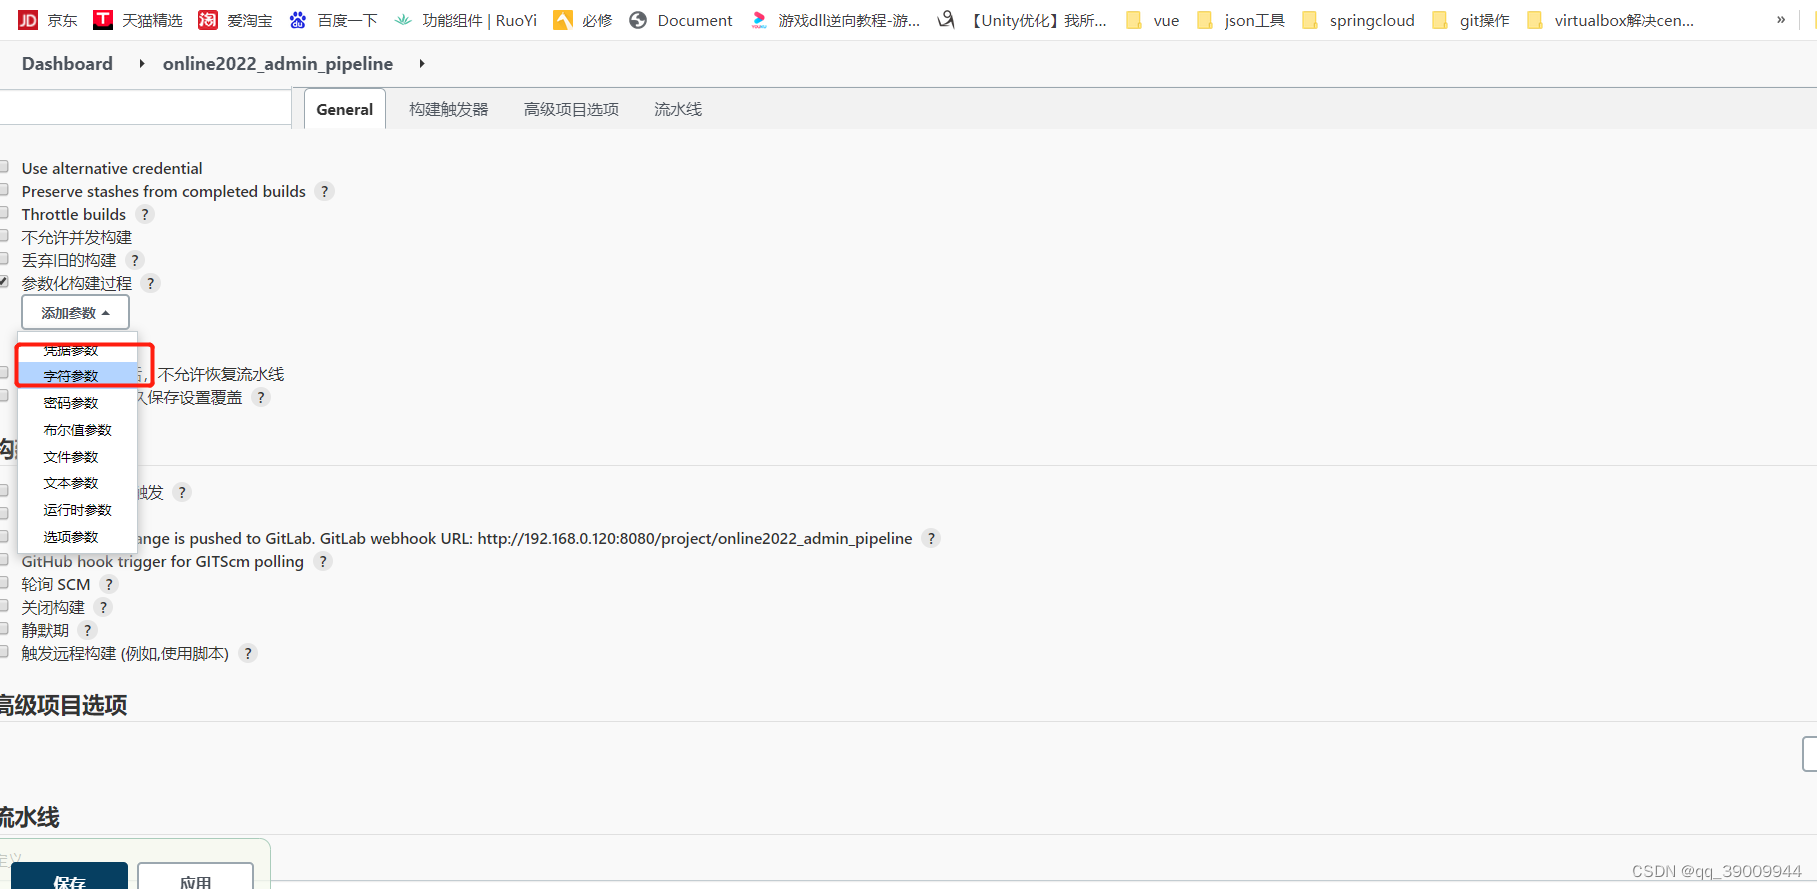Open the 京东 JD bookmark
Viewport: 1817px width, 889px height.
[x=48, y=20]
